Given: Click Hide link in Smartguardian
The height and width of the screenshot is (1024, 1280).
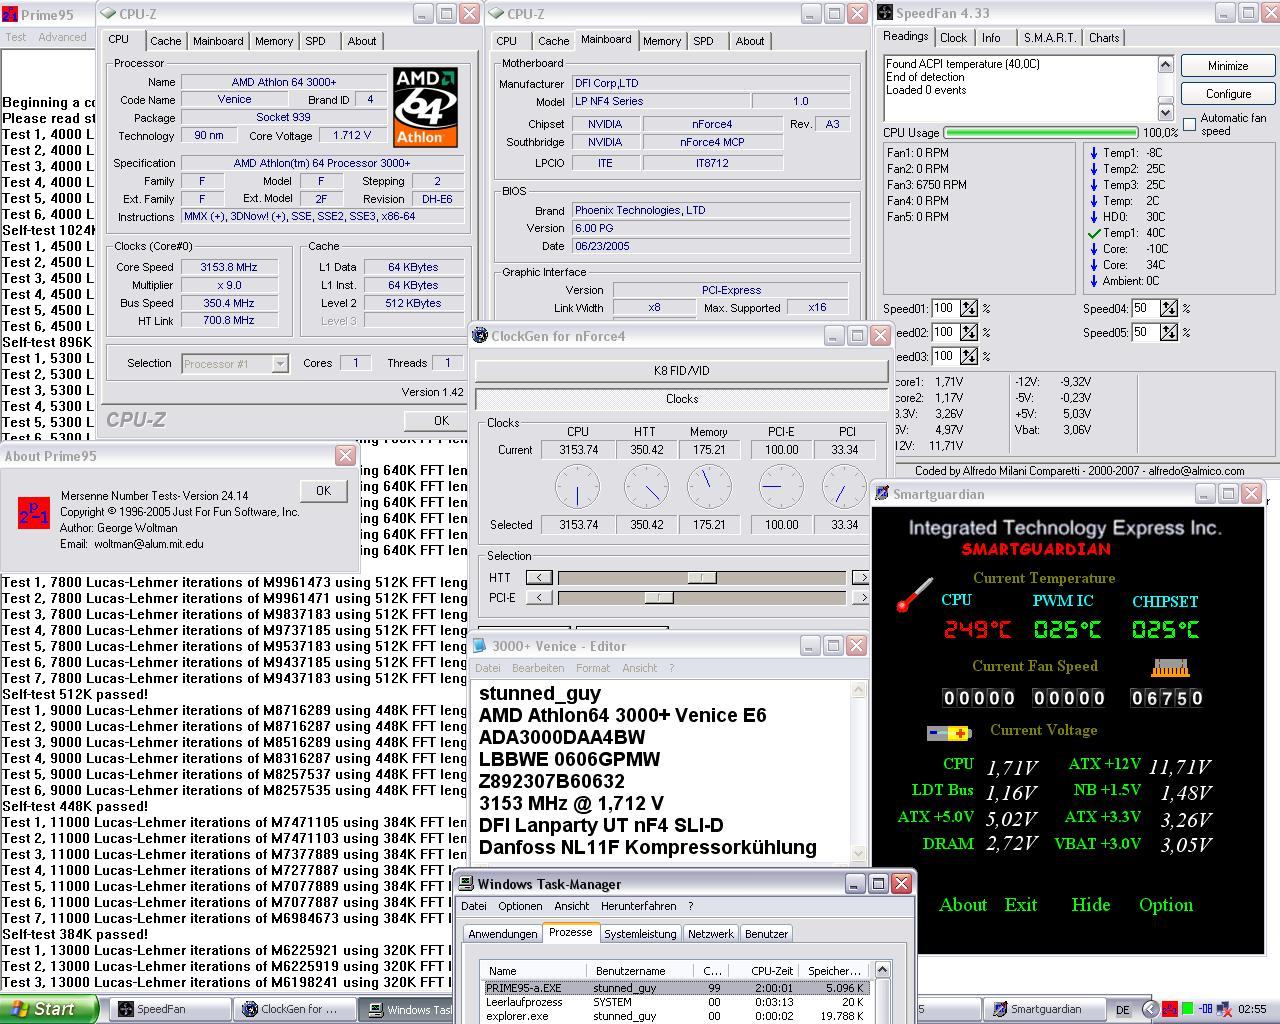Looking at the screenshot, I should 1090,905.
